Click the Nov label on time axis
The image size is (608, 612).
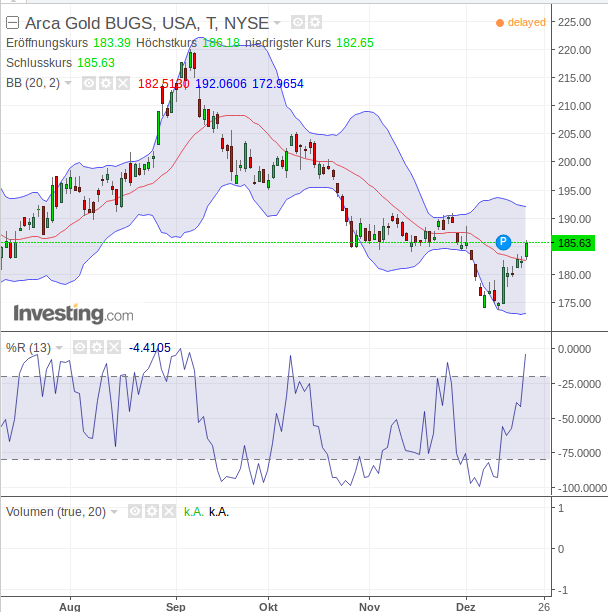click(x=369, y=607)
